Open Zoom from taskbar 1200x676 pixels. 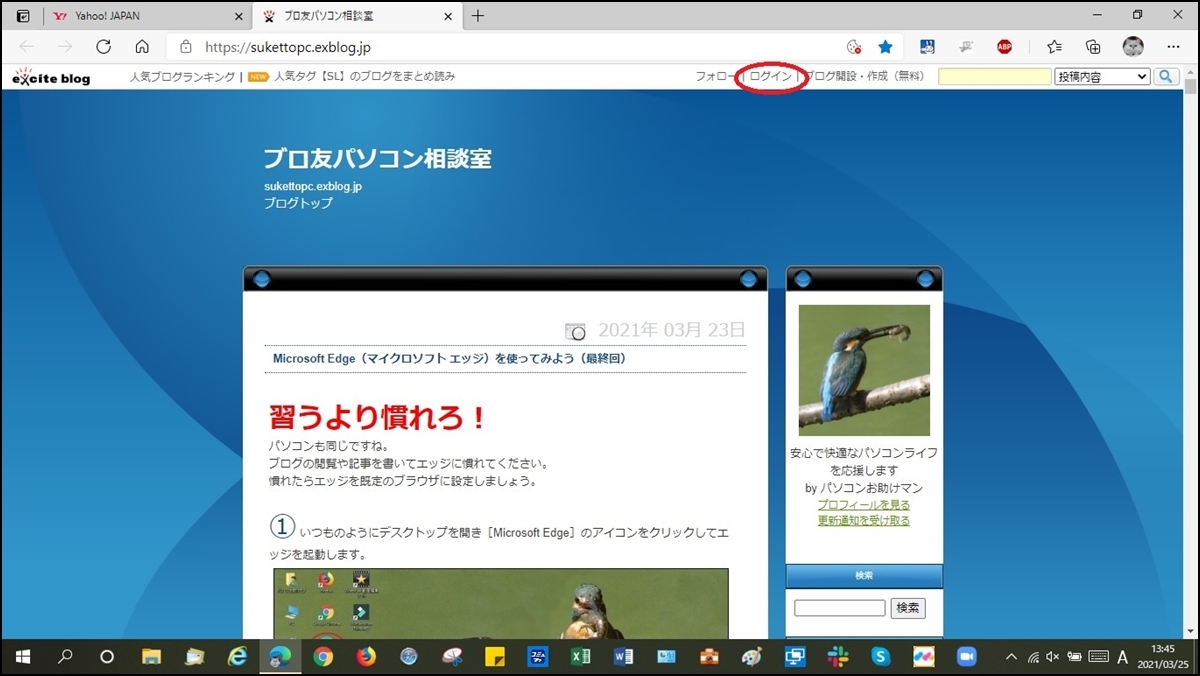(966, 656)
